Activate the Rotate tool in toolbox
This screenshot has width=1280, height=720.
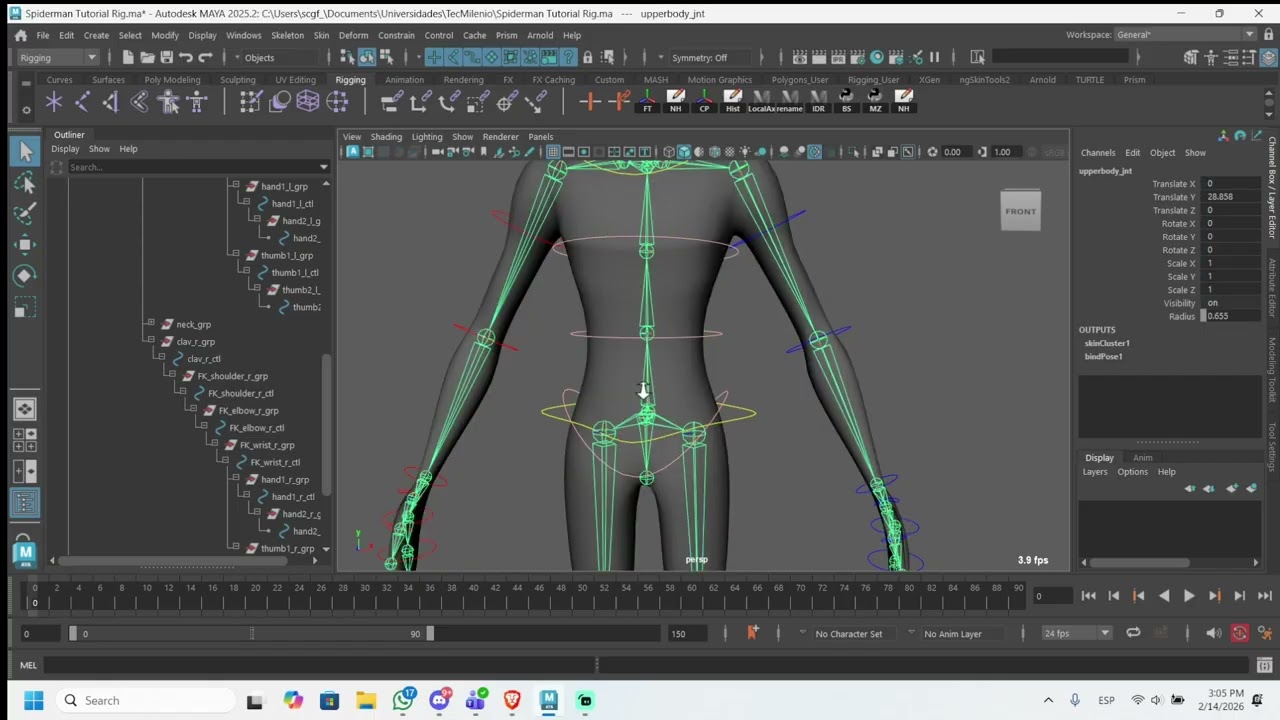pyautogui.click(x=25, y=275)
